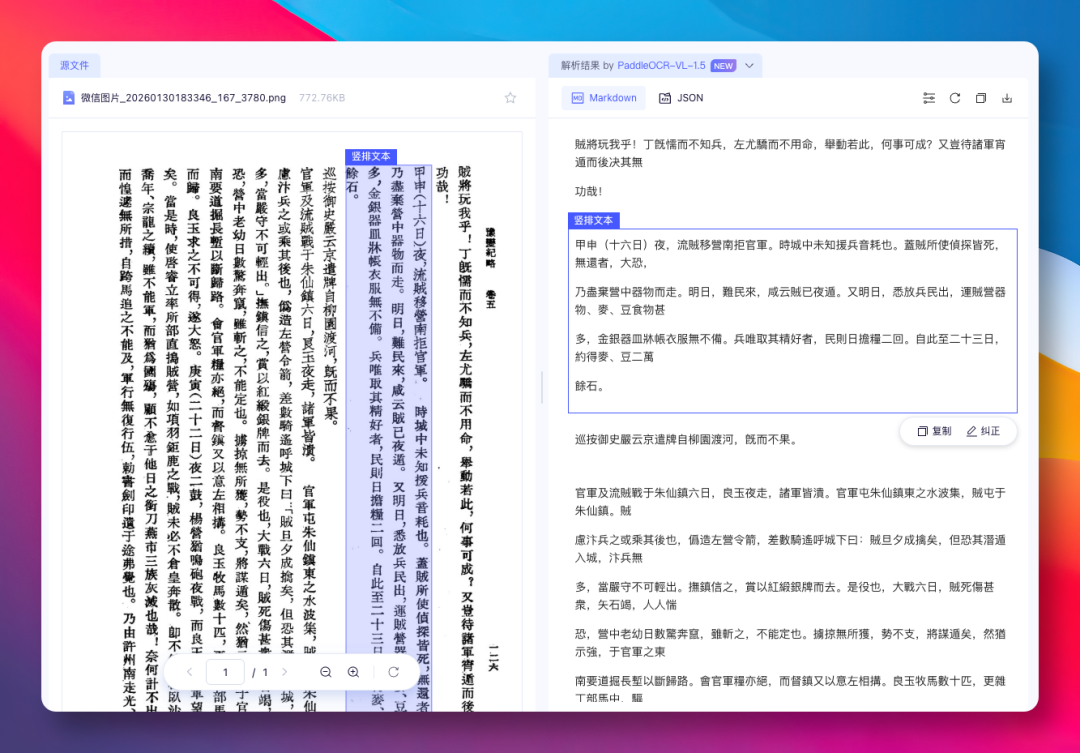
Task: Download the parse results
Action: click(1007, 98)
